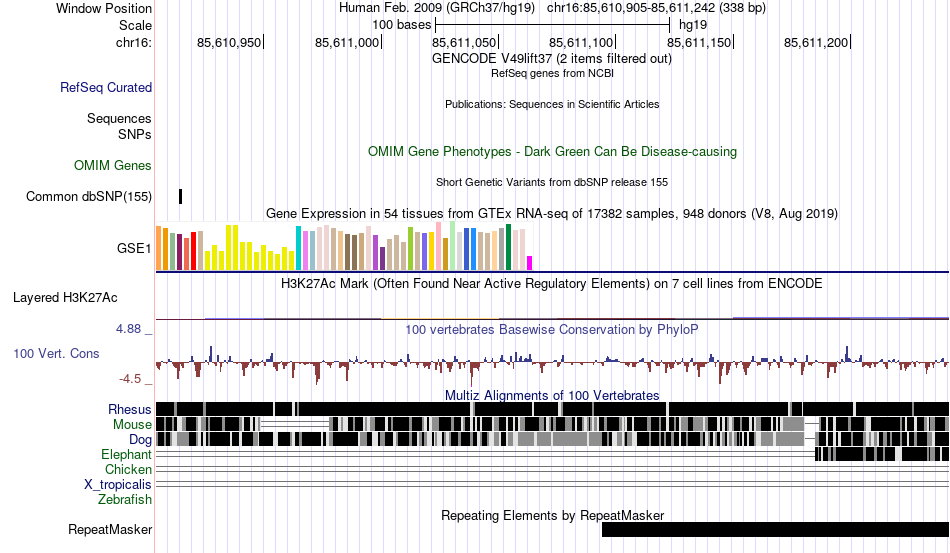950x553 pixels.
Task: Click the RepeatMasker black repeat element block
Action: pos(776,529)
